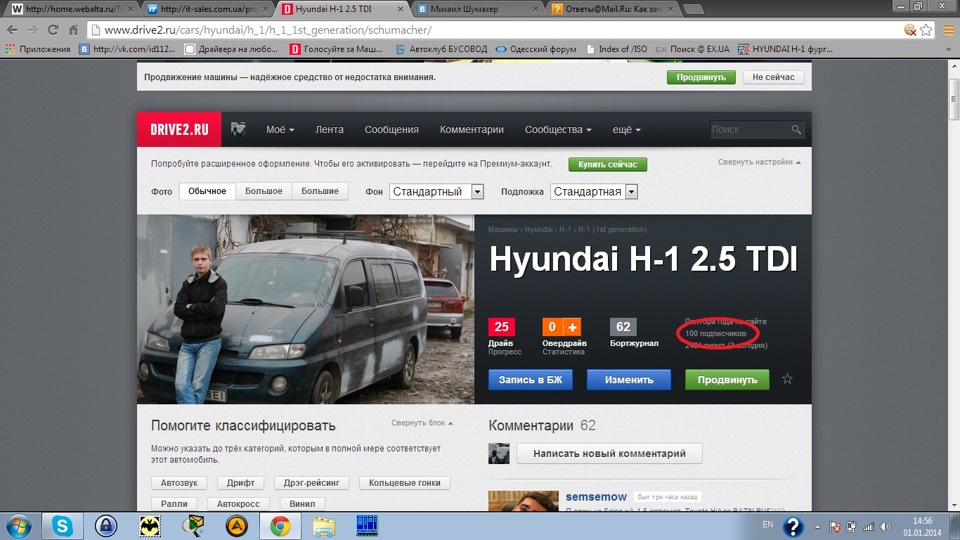This screenshot has width=960, height=540.
Task: Open the 62 Бортжурнал counter
Action: (x=623, y=327)
